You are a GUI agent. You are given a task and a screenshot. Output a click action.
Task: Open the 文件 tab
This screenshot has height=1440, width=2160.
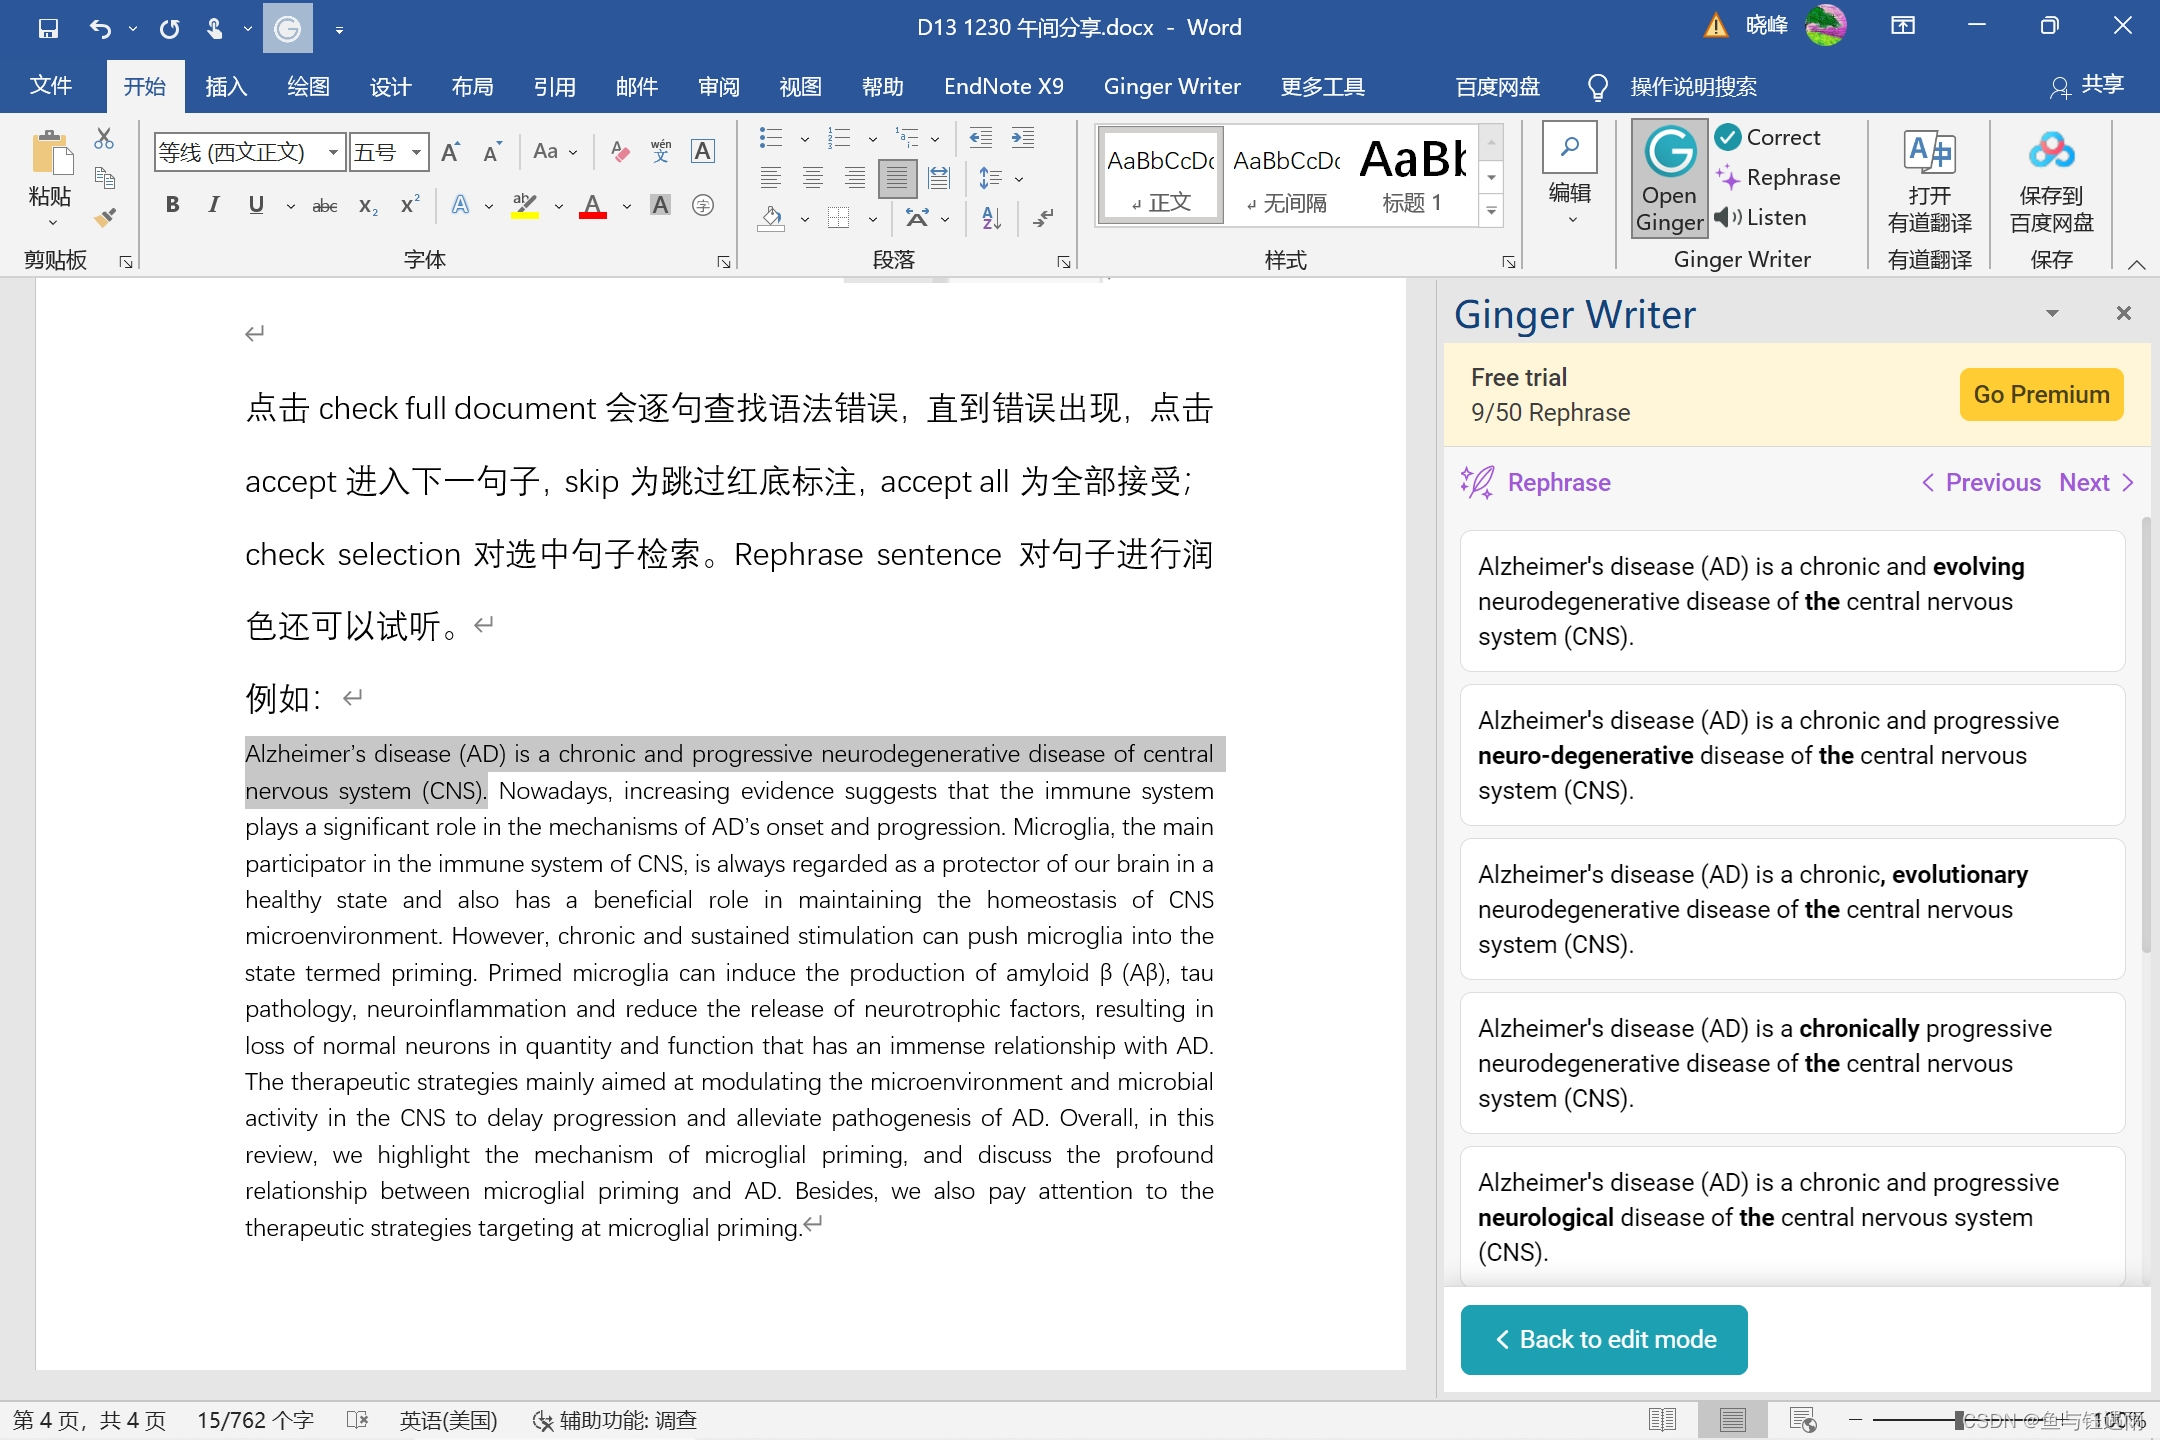51,86
